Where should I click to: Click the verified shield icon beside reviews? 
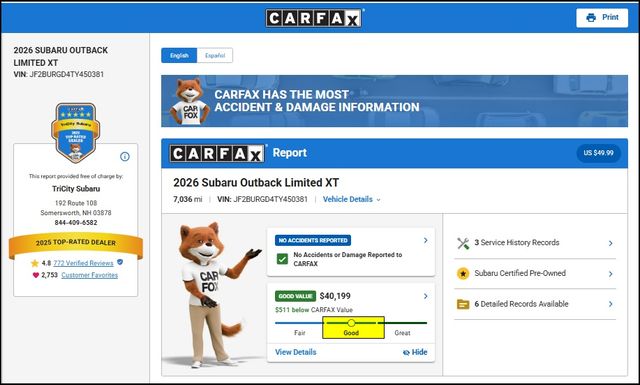[120, 262]
